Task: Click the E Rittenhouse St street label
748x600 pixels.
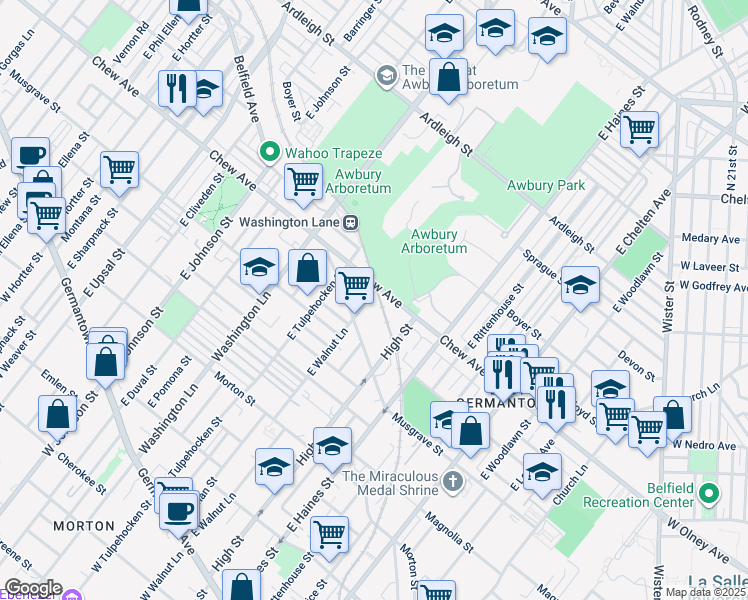Action: coord(496,316)
